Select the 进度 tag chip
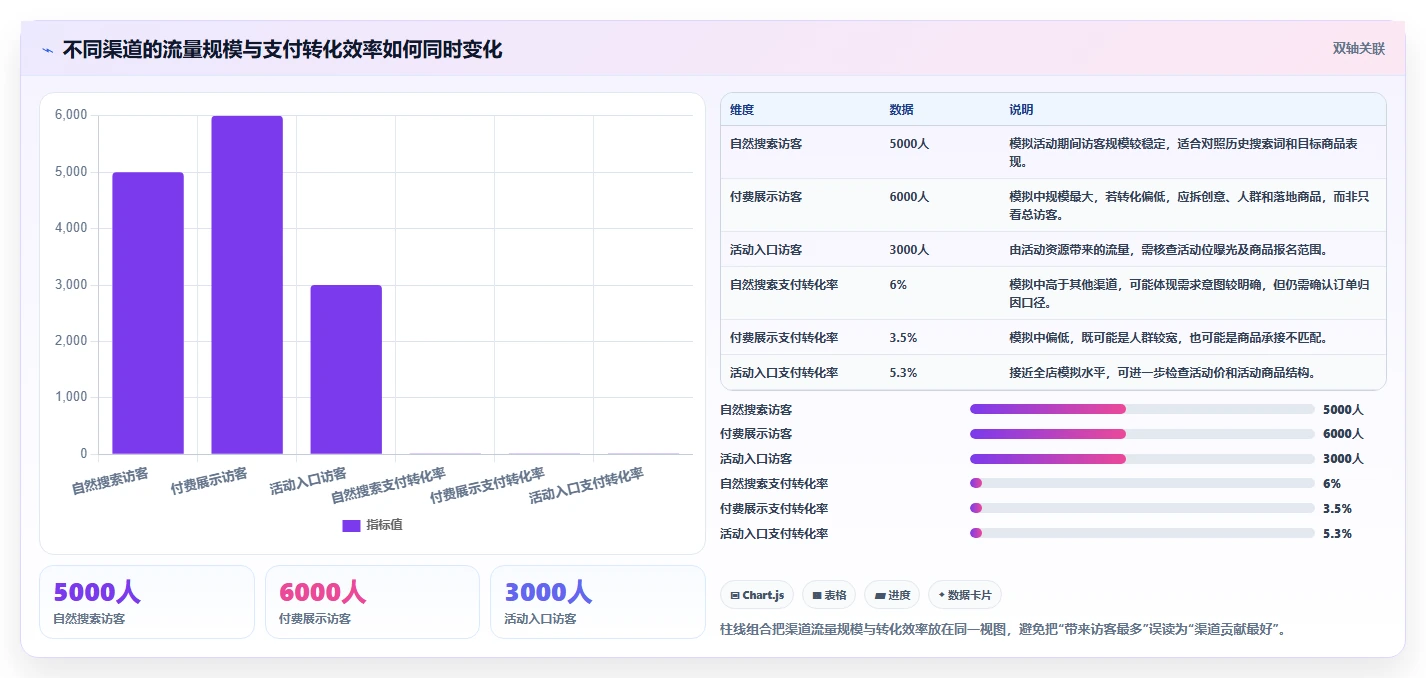 892,595
